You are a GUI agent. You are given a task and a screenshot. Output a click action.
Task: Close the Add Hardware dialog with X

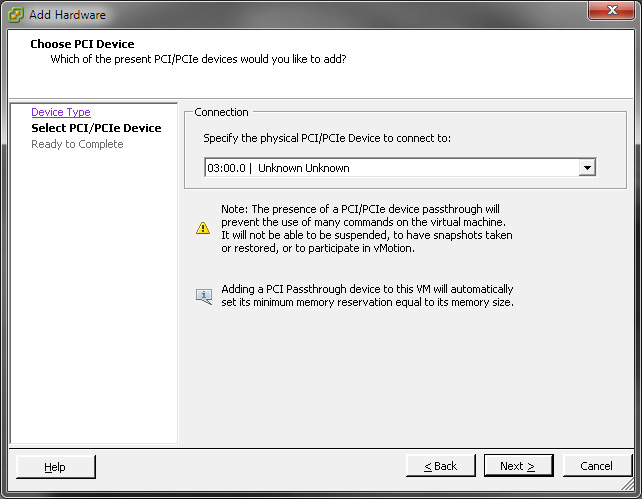611,10
